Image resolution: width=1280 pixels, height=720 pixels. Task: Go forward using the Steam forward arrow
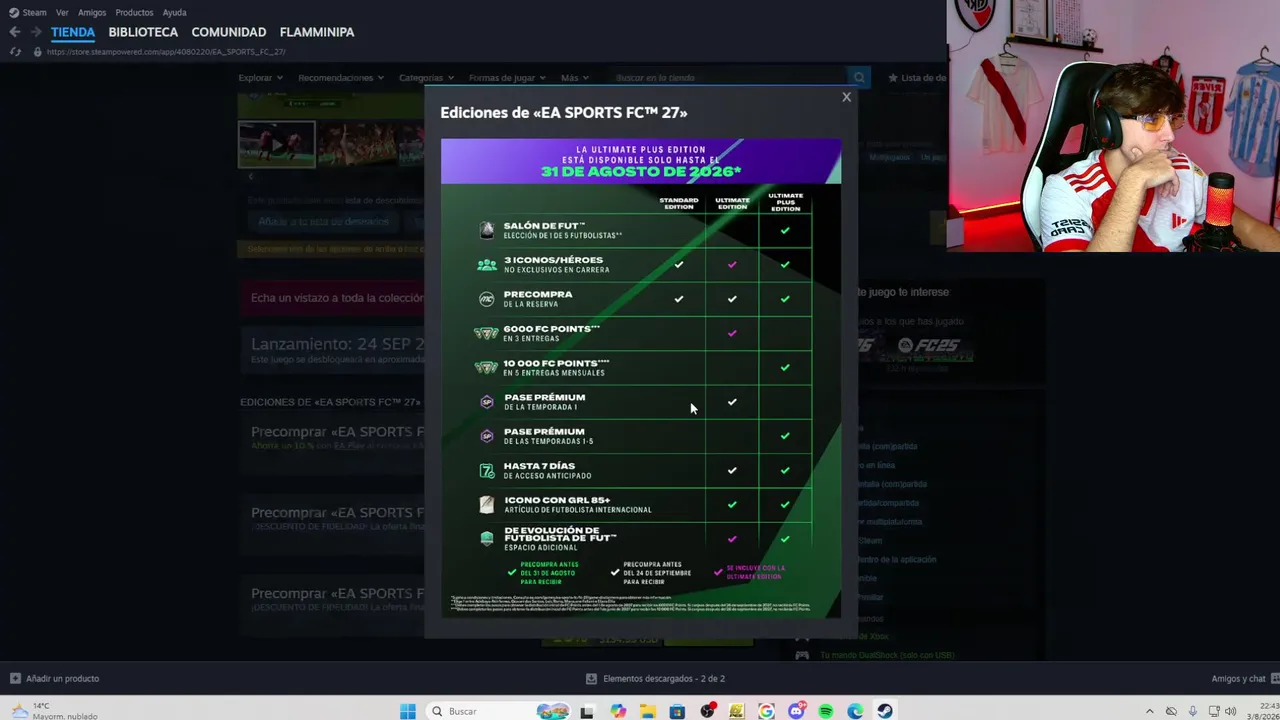pos(36,32)
